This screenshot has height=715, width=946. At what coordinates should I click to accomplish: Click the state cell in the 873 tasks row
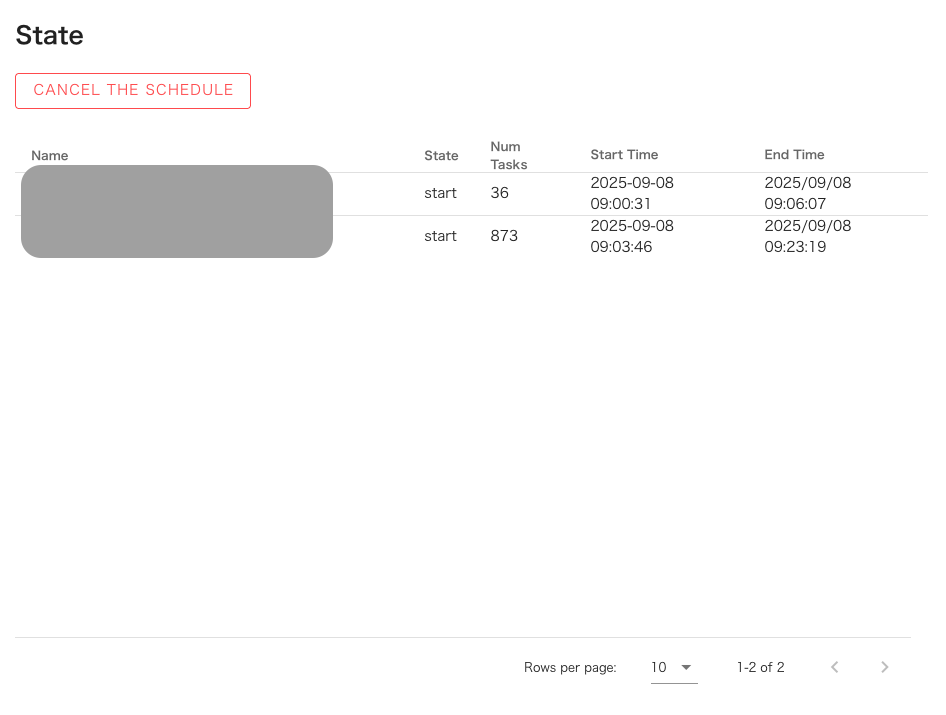coord(440,236)
